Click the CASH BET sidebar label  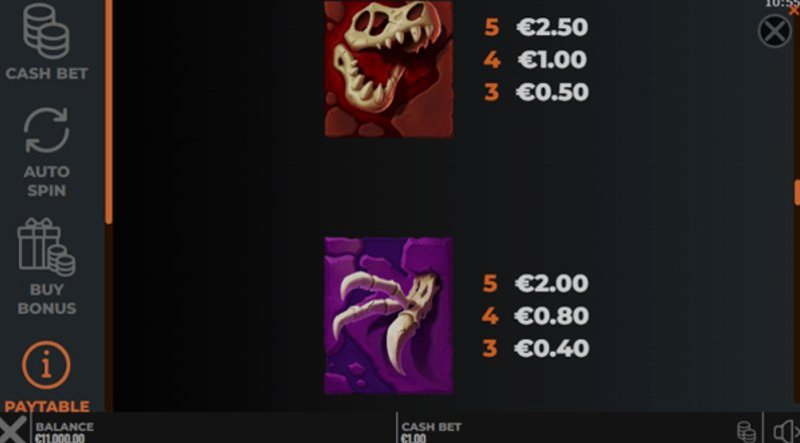46,73
